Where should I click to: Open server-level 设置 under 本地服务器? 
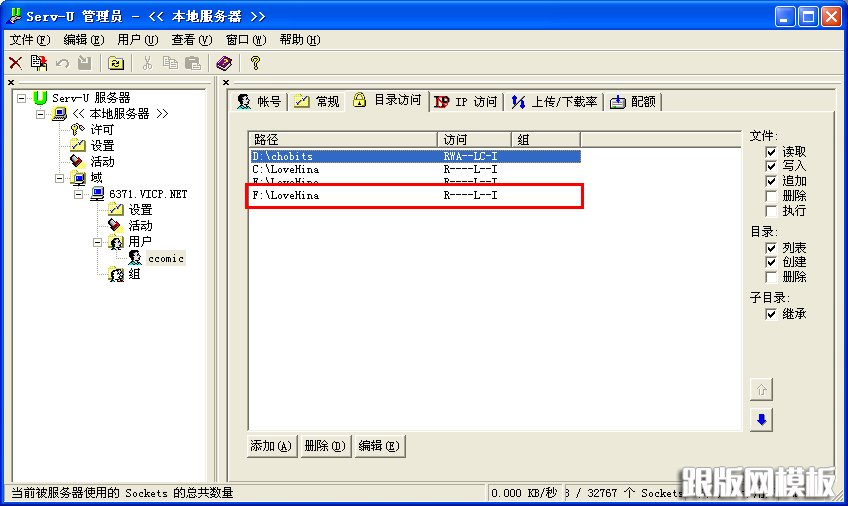click(x=102, y=145)
